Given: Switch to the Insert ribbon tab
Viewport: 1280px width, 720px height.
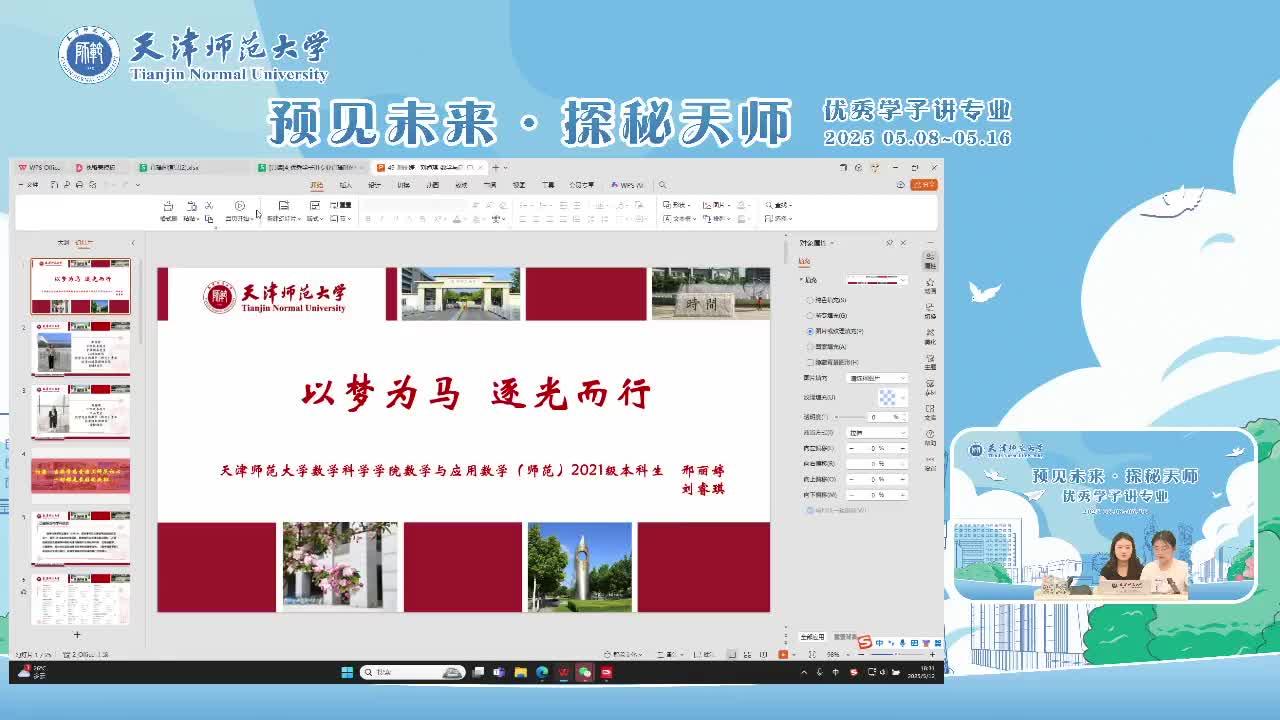Looking at the screenshot, I should click(345, 185).
